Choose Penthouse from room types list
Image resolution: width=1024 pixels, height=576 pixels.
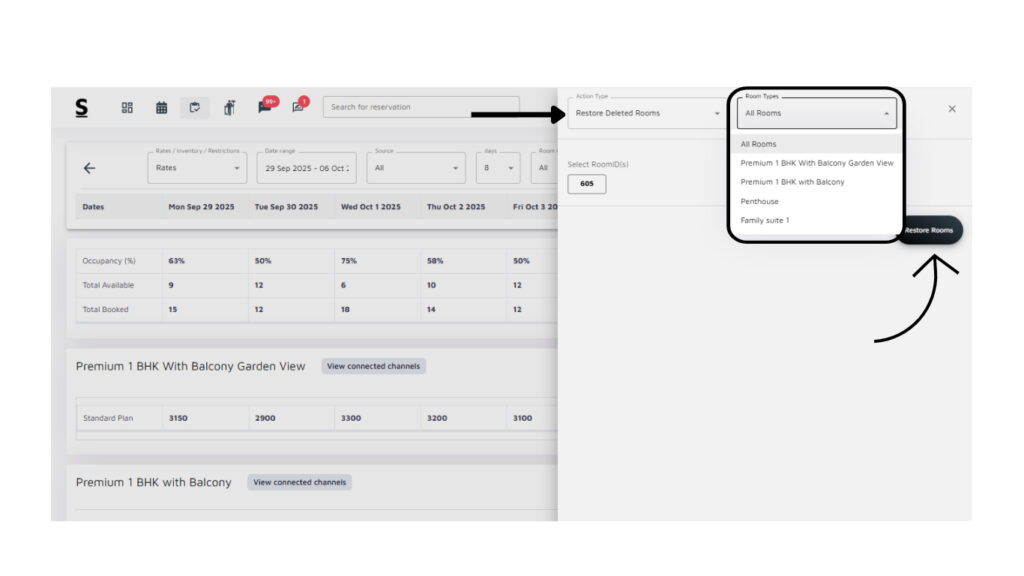point(760,201)
